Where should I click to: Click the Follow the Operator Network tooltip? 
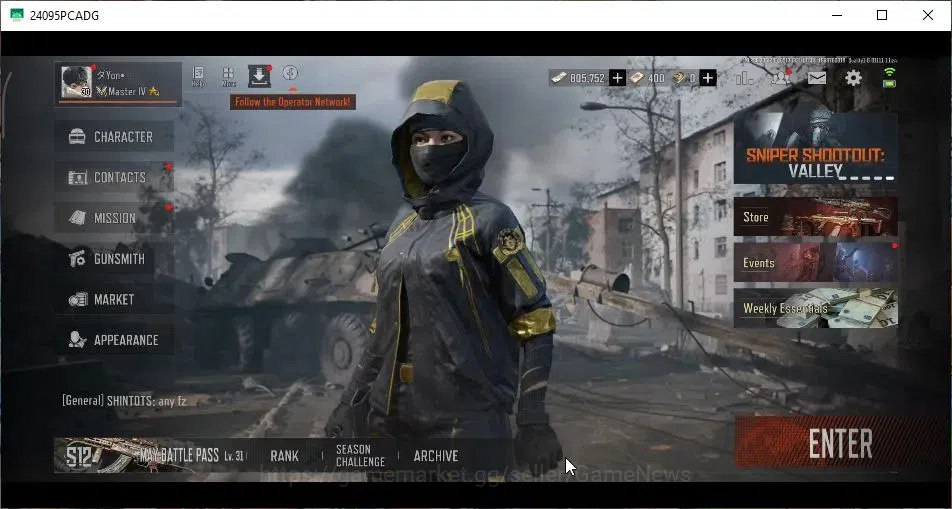pos(293,102)
